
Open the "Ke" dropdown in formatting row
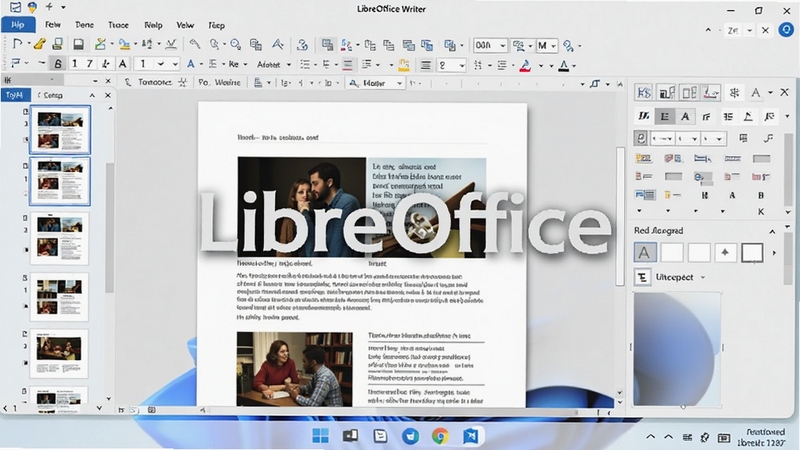click(x=238, y=64)
